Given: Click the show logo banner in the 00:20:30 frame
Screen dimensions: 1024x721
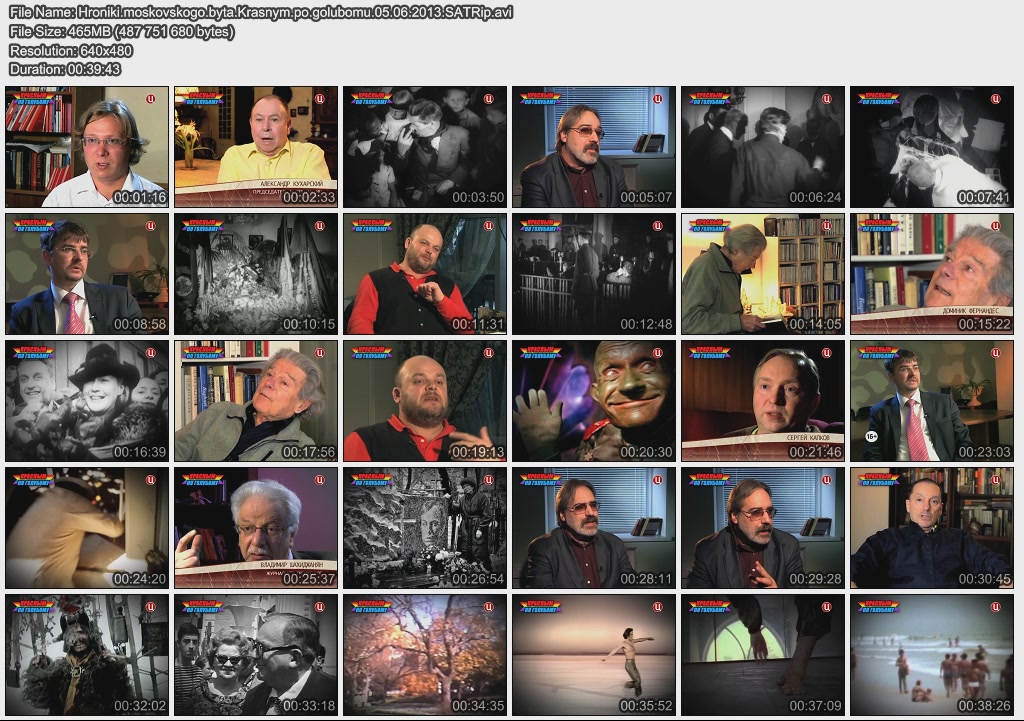Looking at the screenshot, I should pos(540,353).
